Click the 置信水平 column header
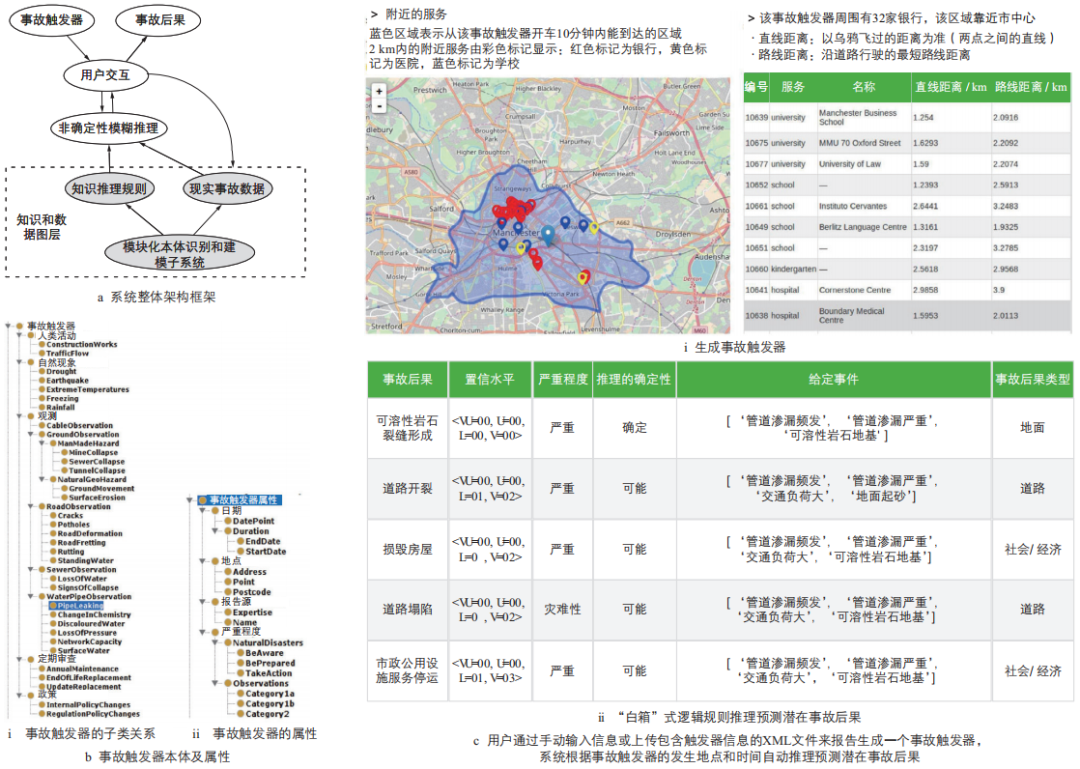The image size is (1080, 769). point(490,380)
